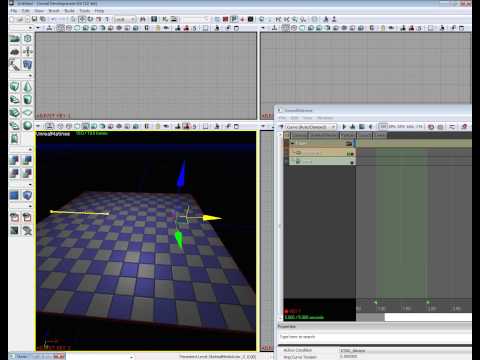Click the Hide Selected actors icon
This screenshot has height=360, width=480.
pyautogui.click(x=27, y=218)
